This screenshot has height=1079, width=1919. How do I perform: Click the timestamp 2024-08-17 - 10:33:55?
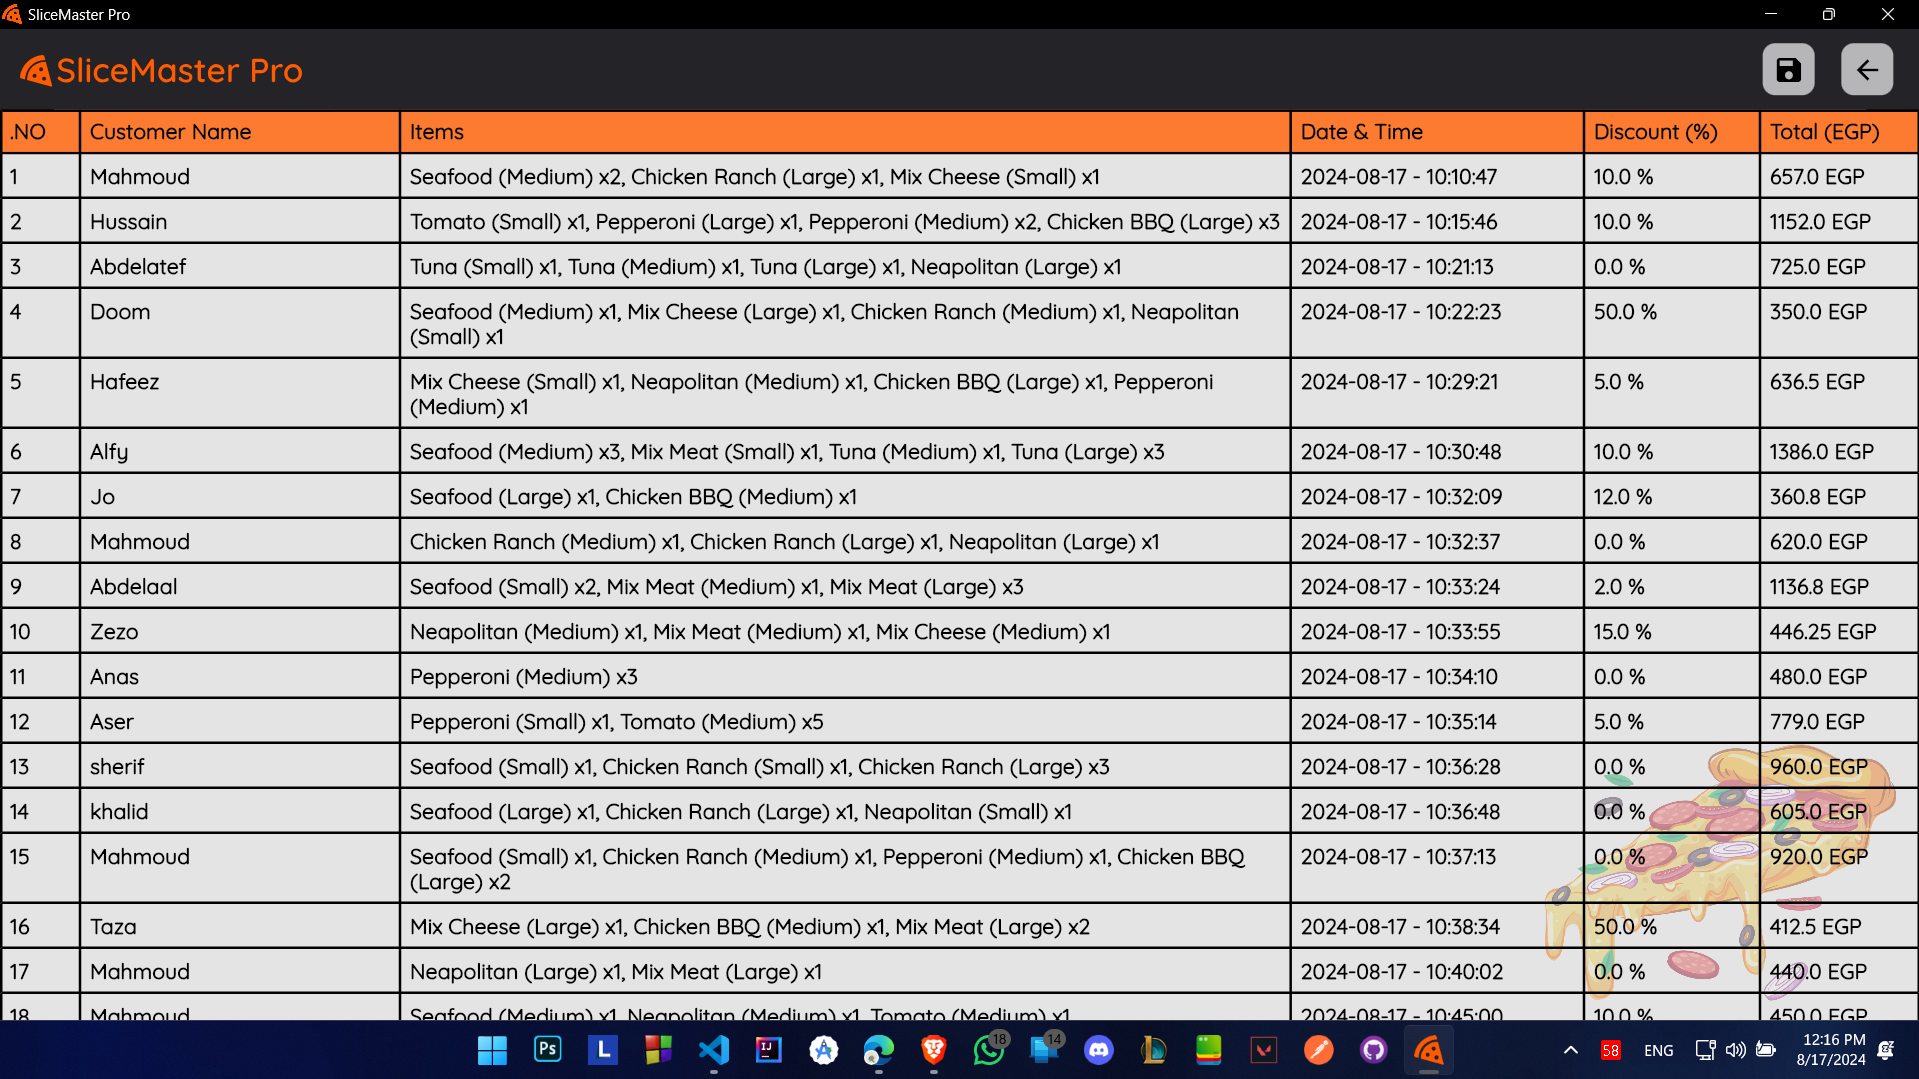[x=1400, y=632]
